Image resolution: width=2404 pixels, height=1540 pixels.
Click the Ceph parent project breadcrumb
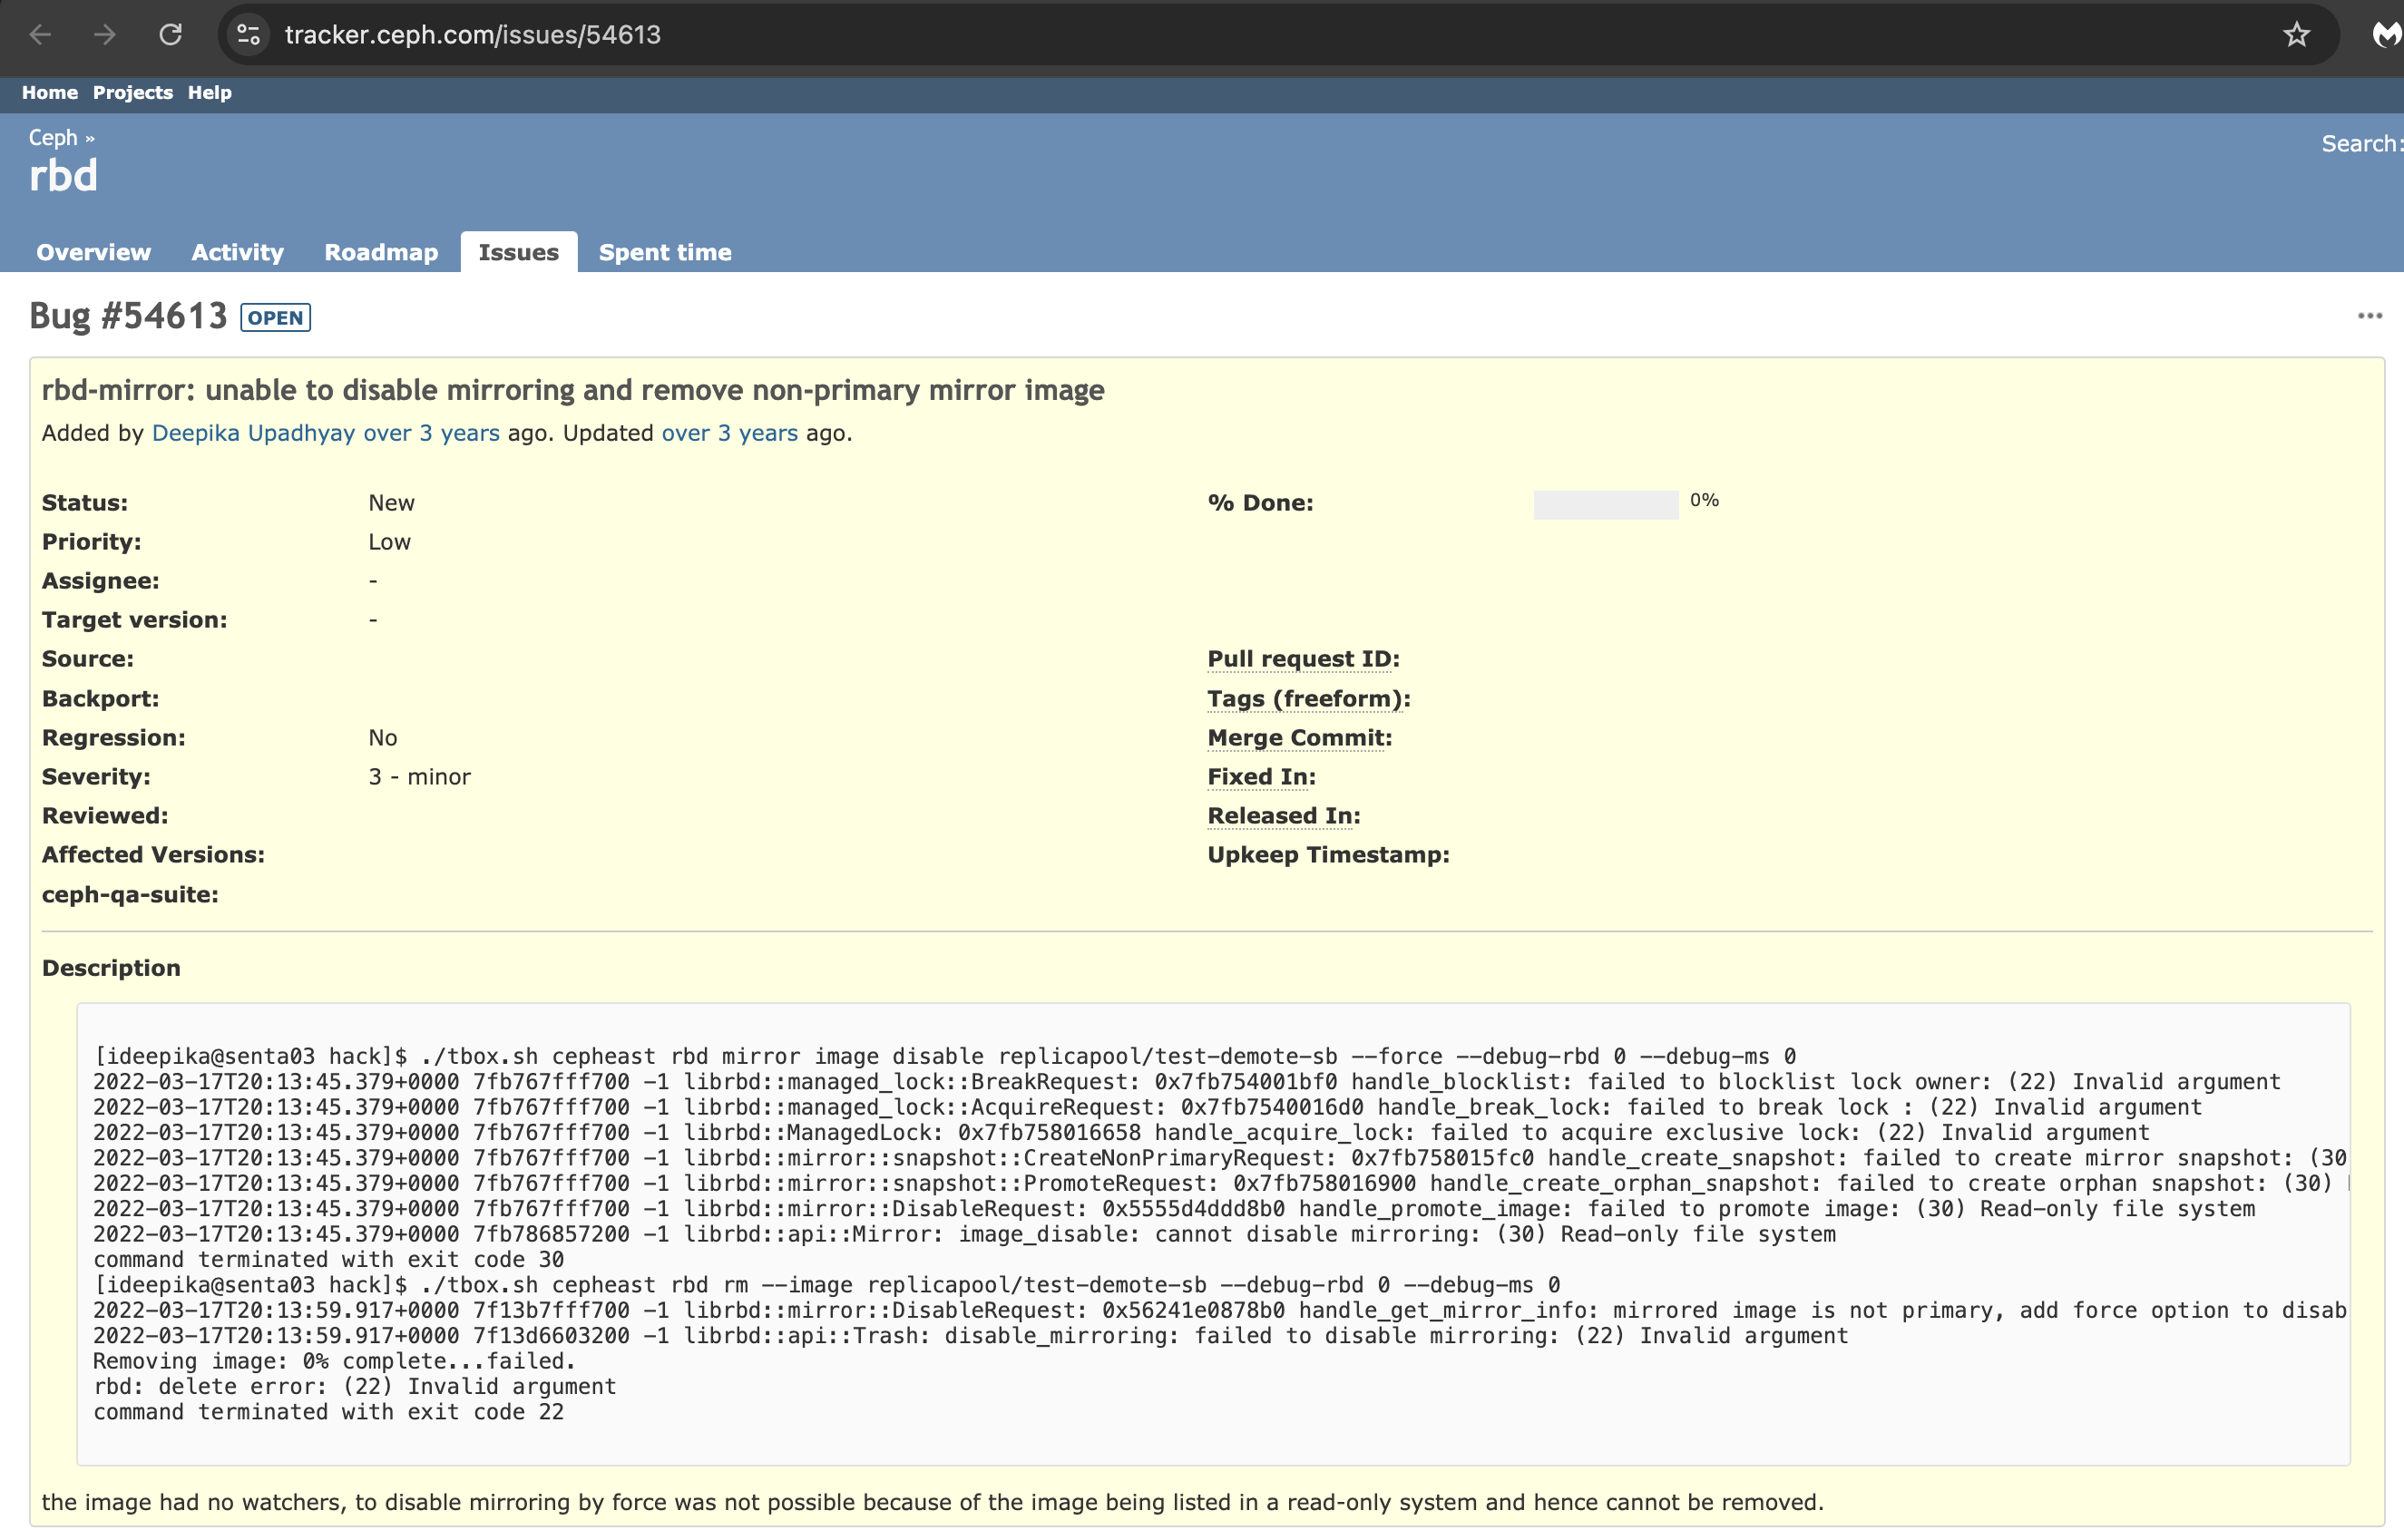point(52,137)
